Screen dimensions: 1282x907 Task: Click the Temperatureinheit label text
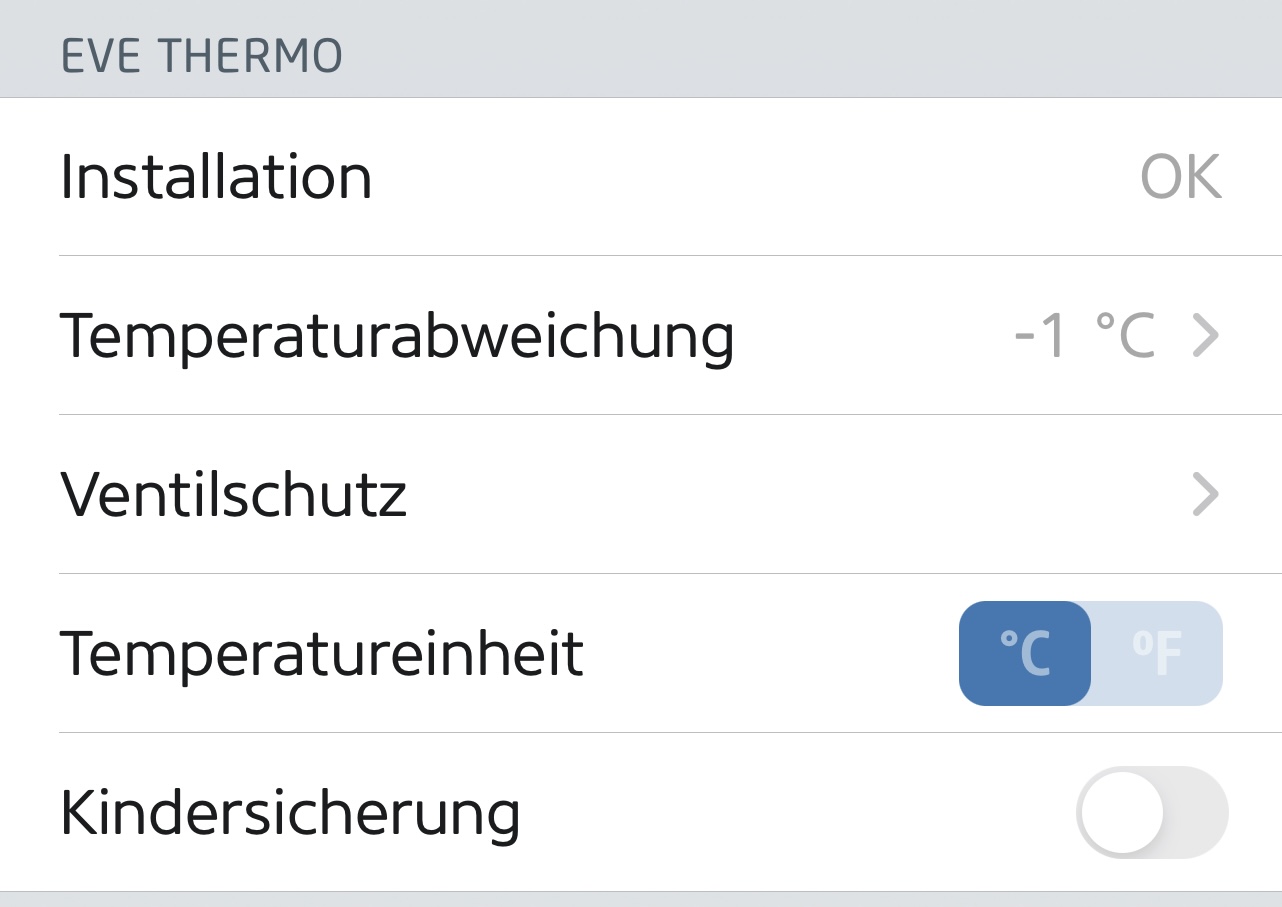pyautogui.click(x=321, y=654)
